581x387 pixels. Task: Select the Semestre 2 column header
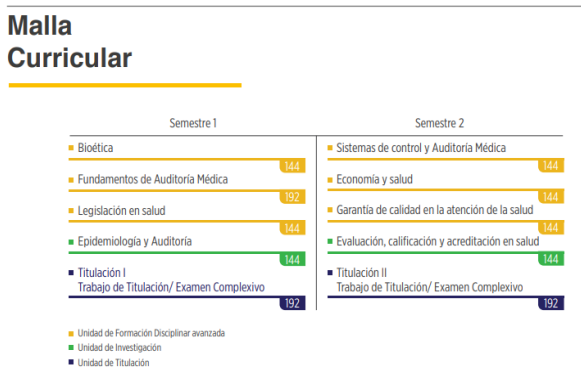(439, 123)
